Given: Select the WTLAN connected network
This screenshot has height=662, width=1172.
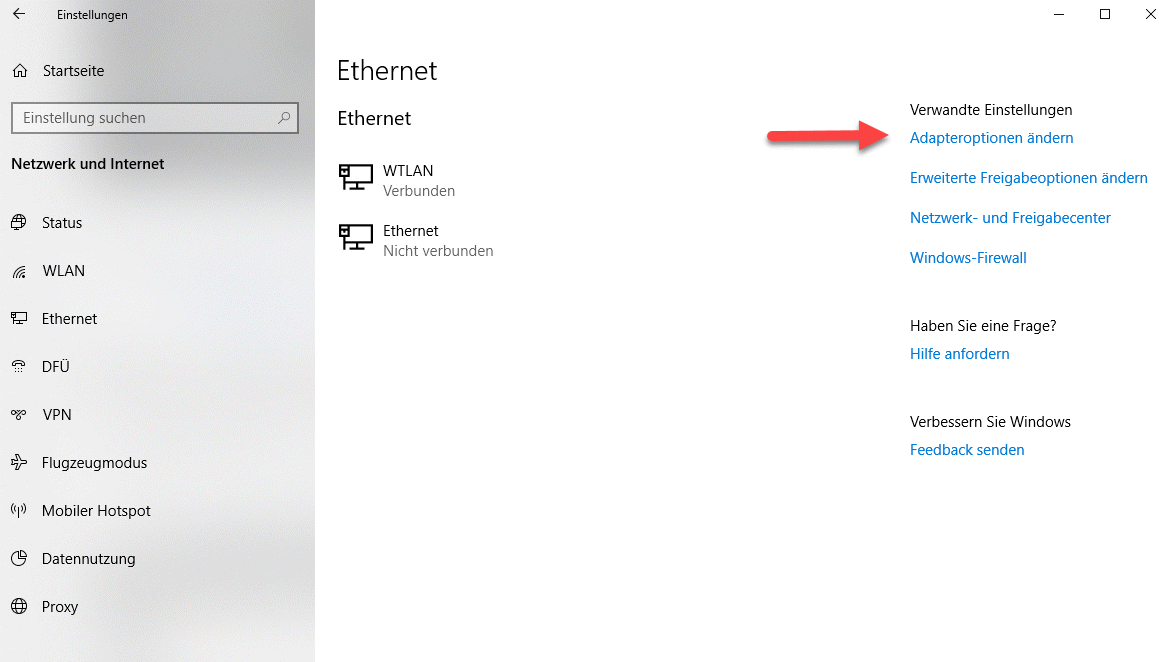Looking at the screenshot, I should [x=408, y=180].
